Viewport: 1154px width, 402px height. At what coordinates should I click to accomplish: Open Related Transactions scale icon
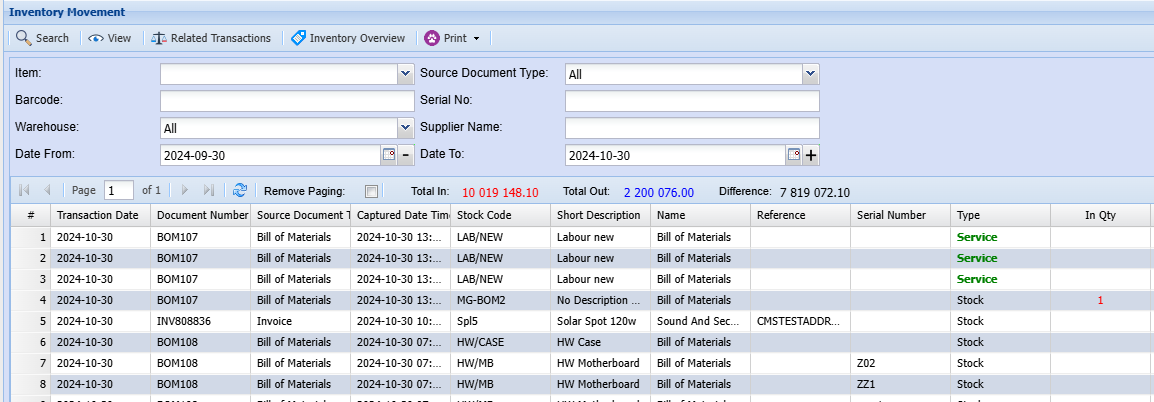point(159,38)
